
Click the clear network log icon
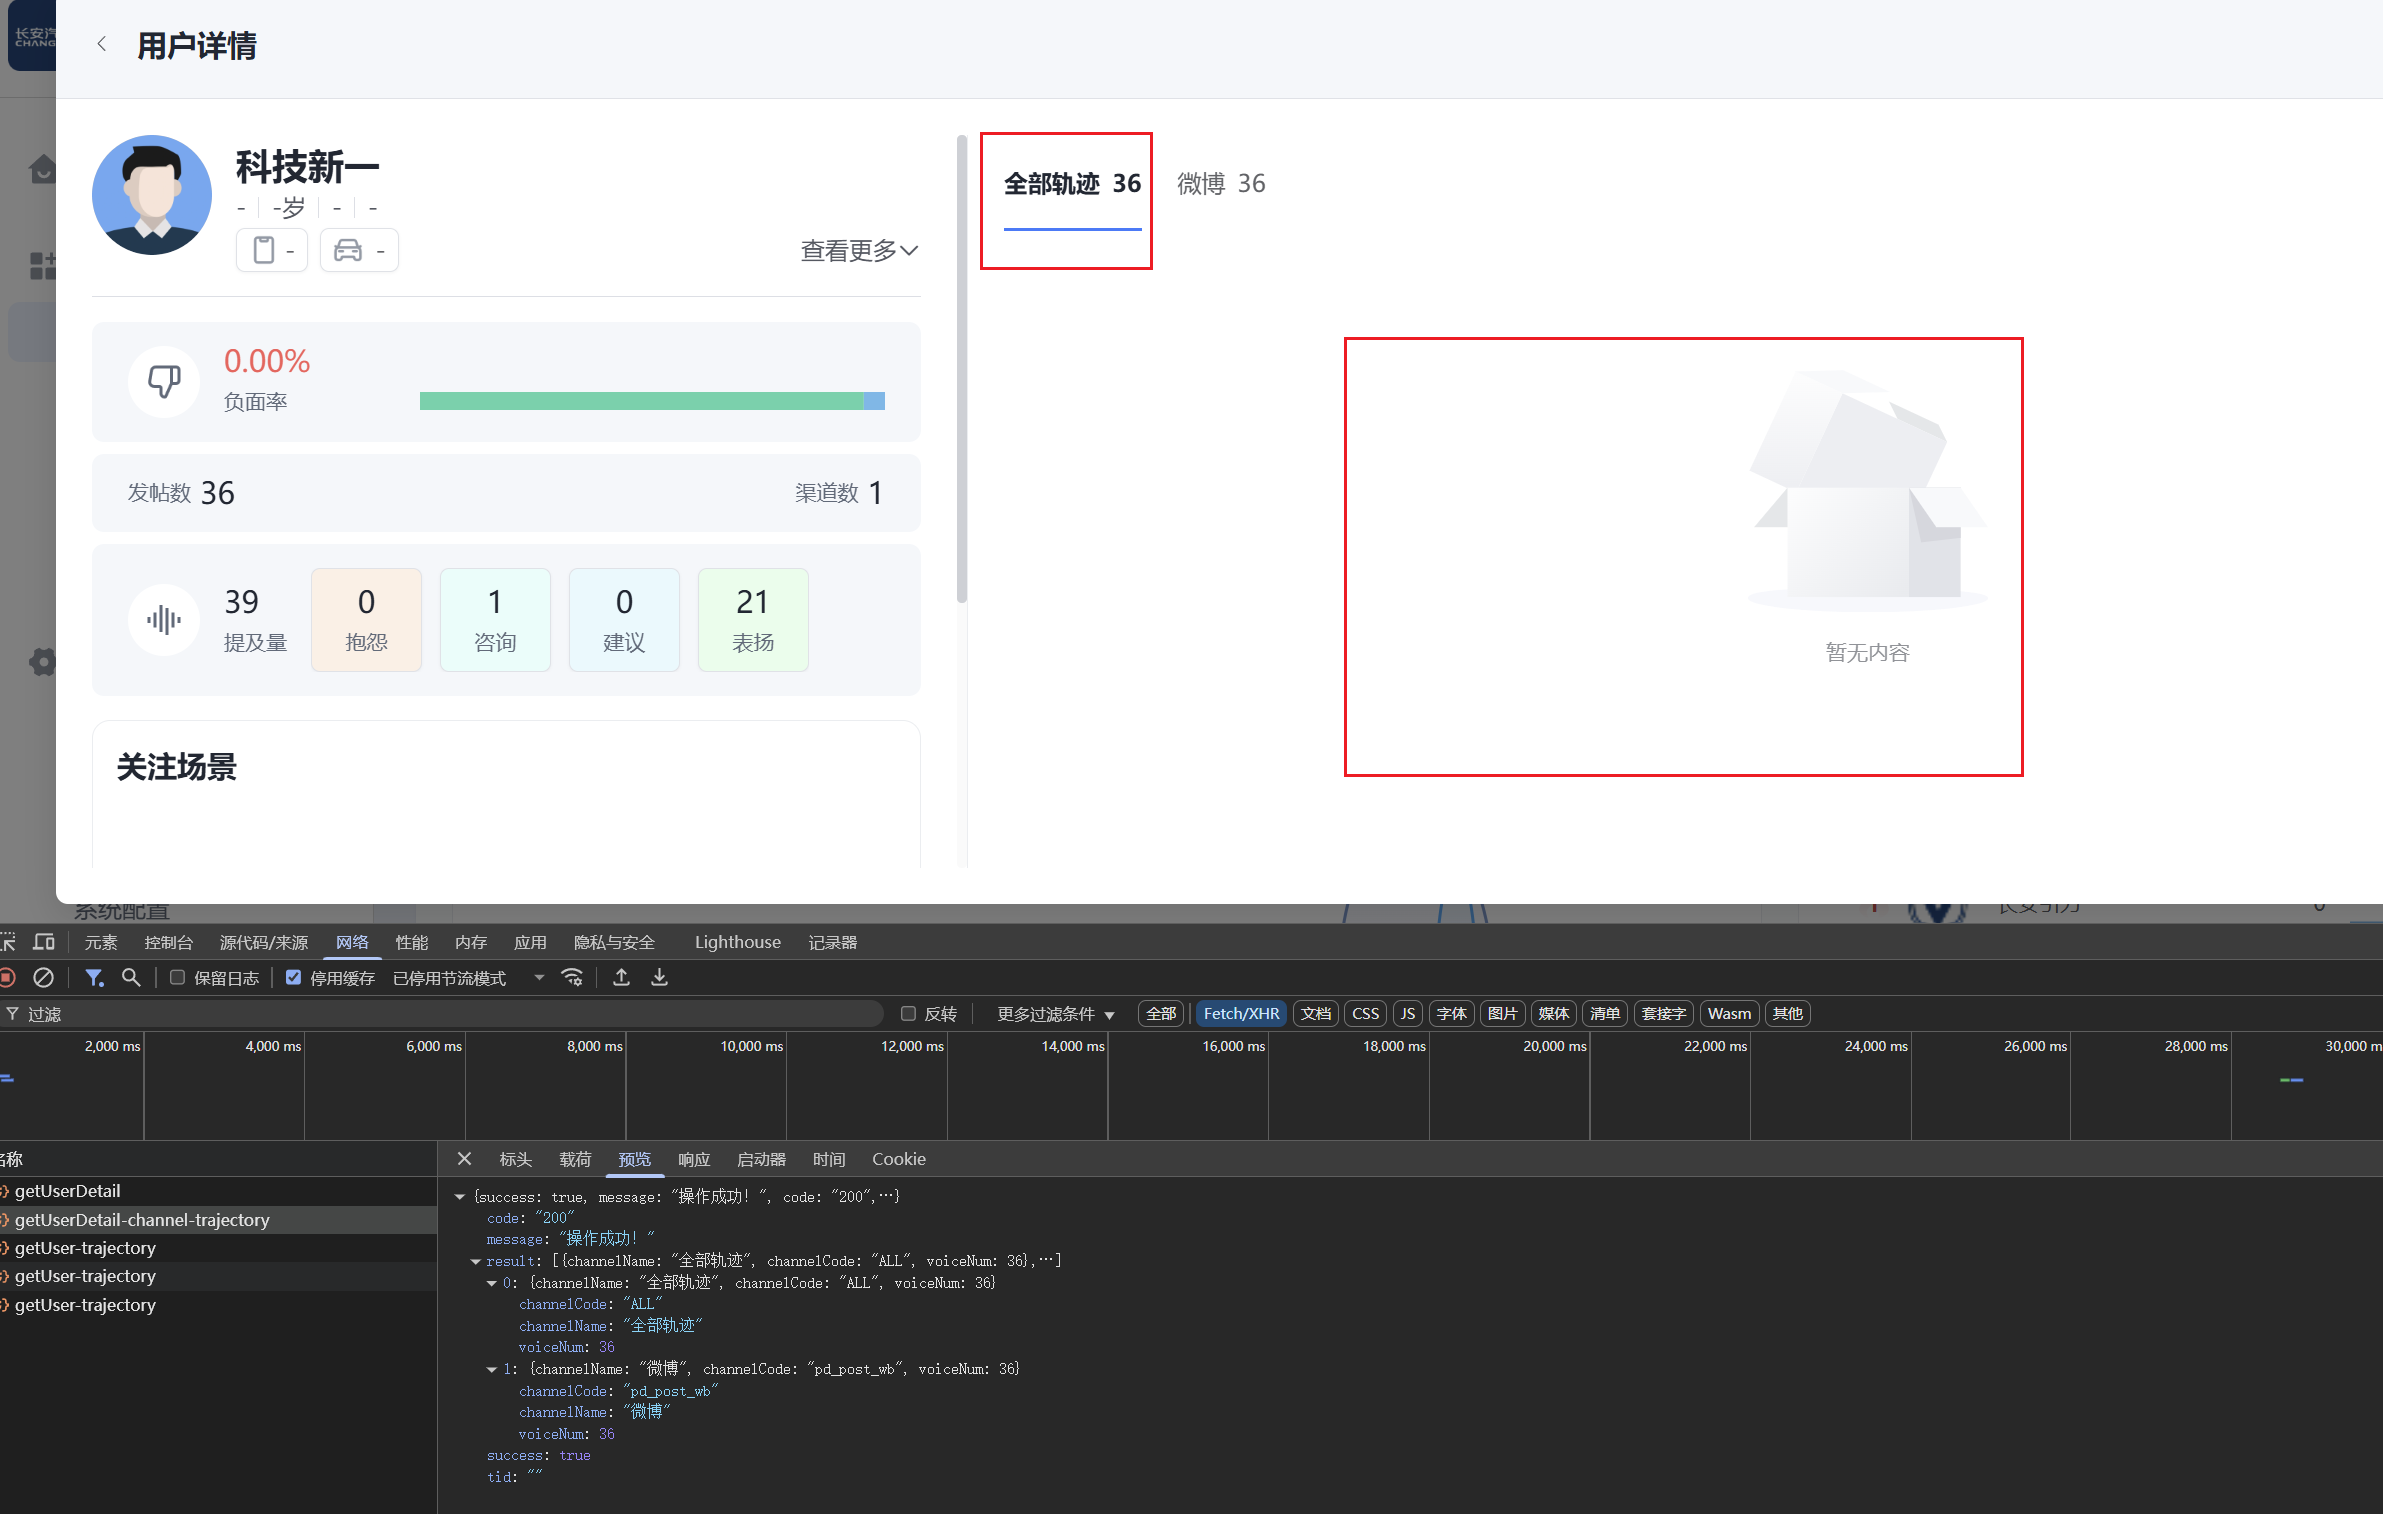click(x=43, y=978)
